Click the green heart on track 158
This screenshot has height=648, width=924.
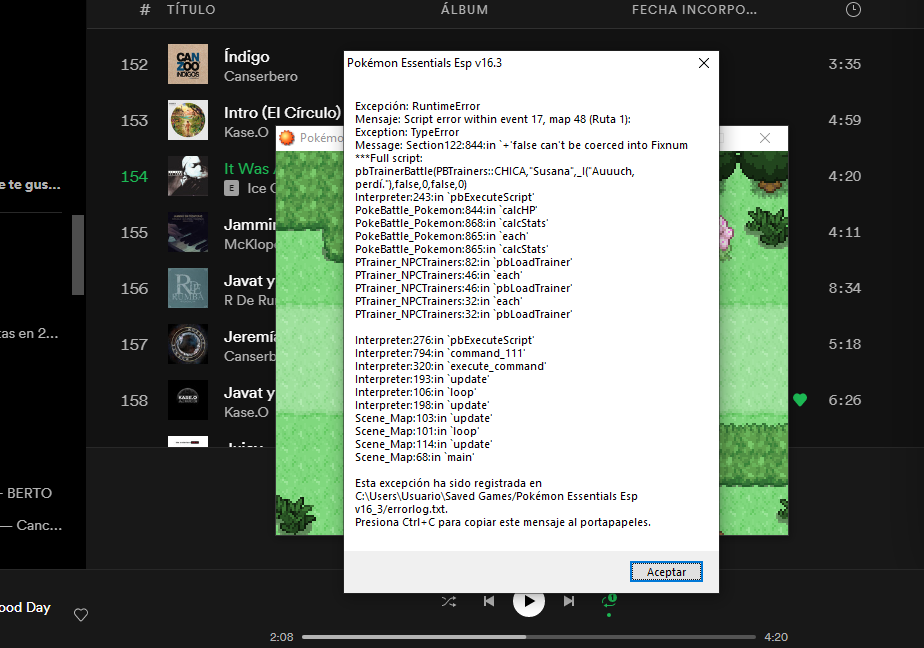pyautogui.click(x=799, y=400)
